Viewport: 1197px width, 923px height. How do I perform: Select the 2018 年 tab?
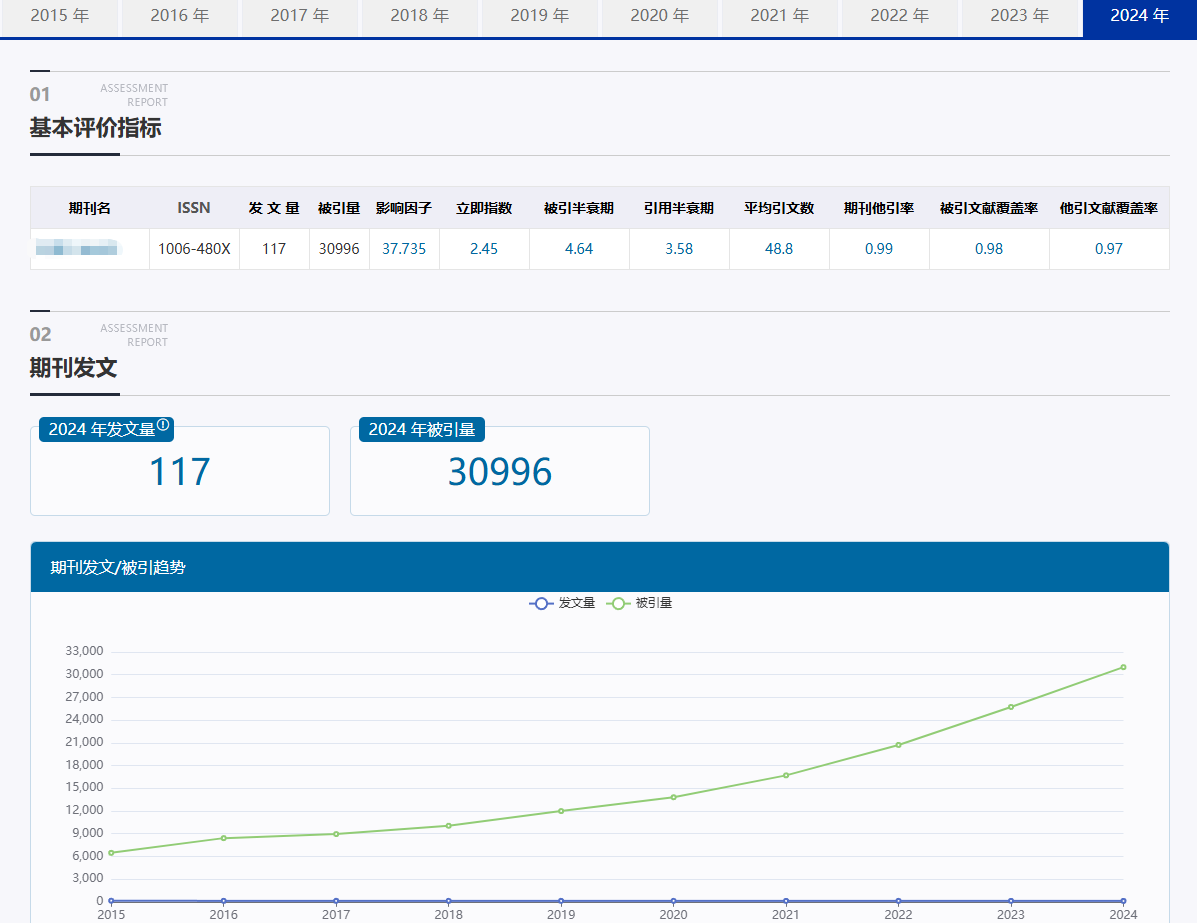pos(420,17)
